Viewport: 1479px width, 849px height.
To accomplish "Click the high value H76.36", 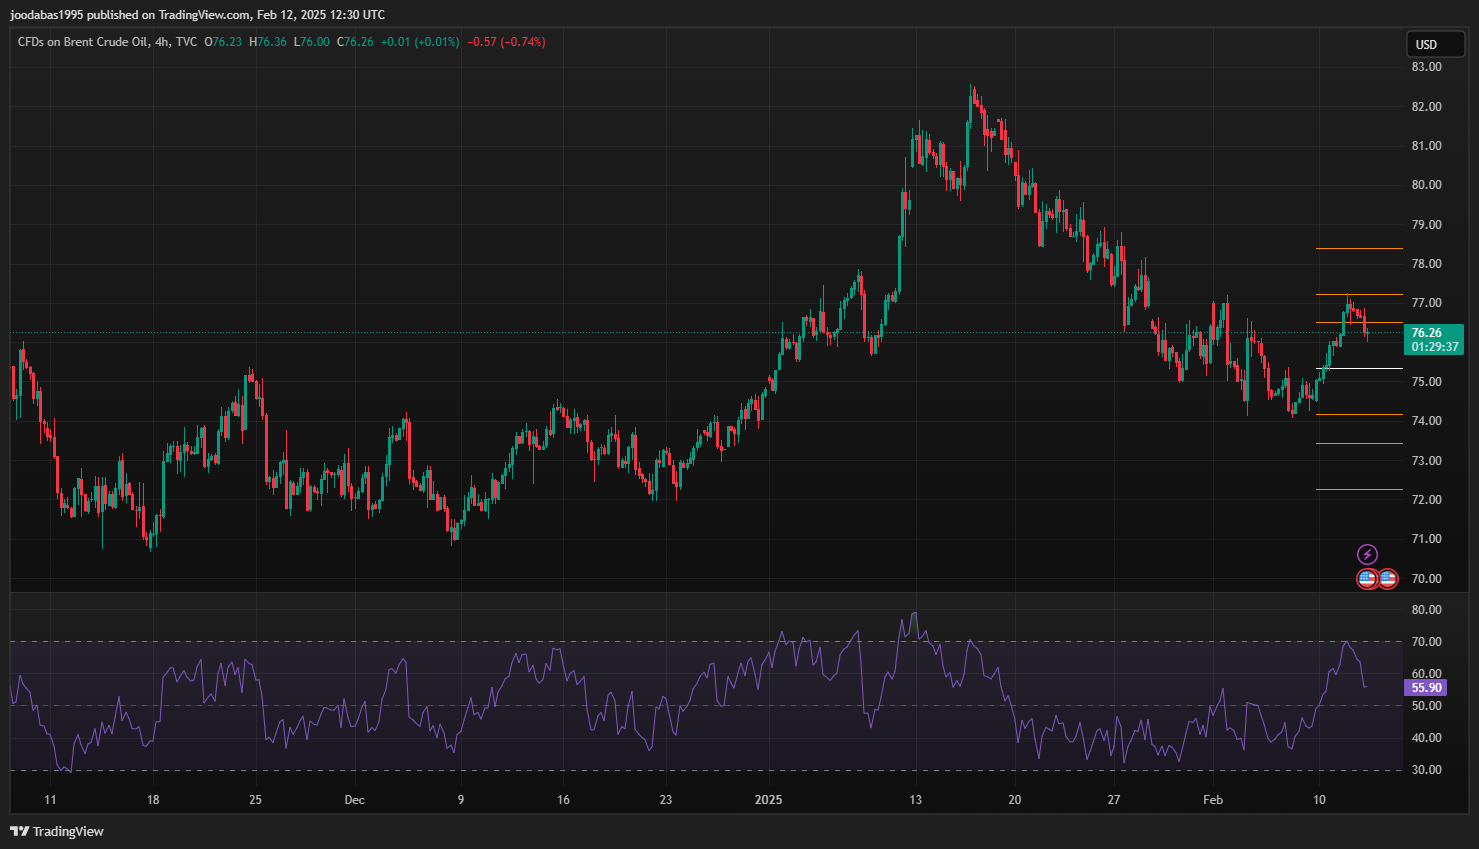I will (268, 42).
